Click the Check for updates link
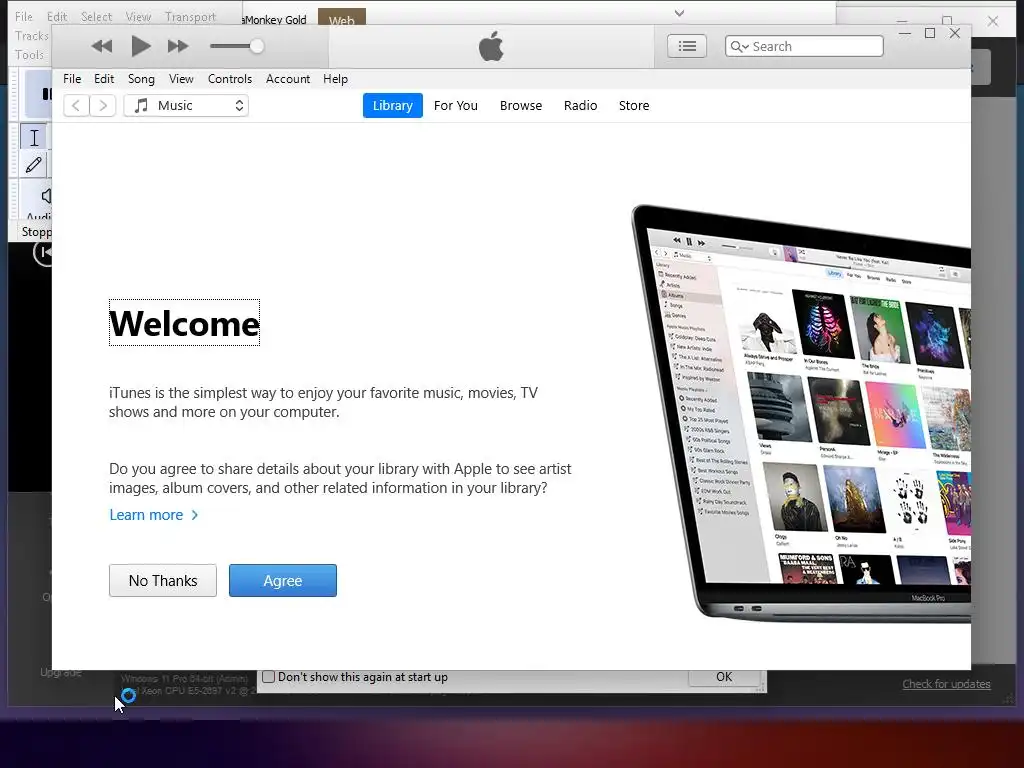This screenshot has height=768, width=1024. tap(946, 684)
